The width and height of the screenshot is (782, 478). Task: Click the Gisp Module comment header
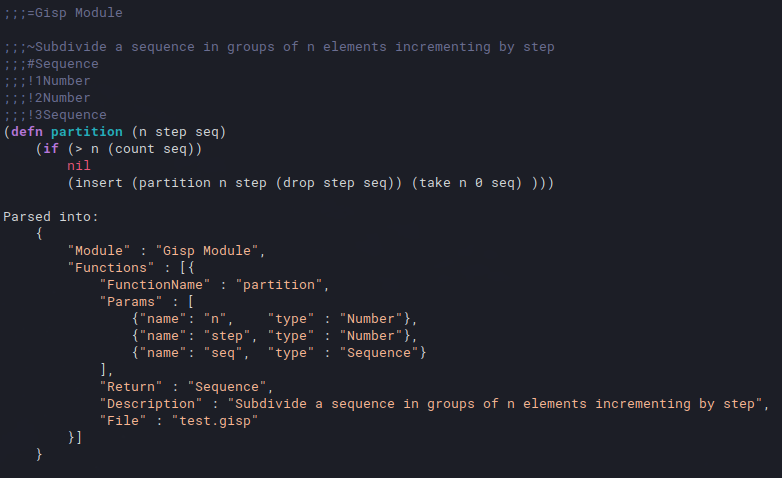[x=63, y=13]
